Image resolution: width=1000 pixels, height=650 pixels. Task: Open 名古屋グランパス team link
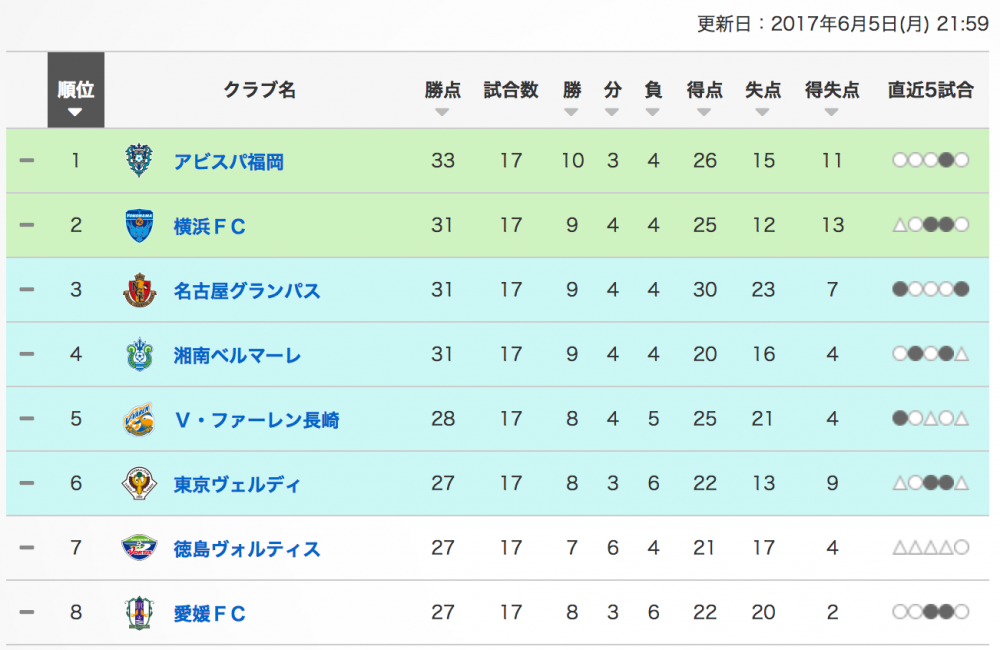click(x=247, y=291)
